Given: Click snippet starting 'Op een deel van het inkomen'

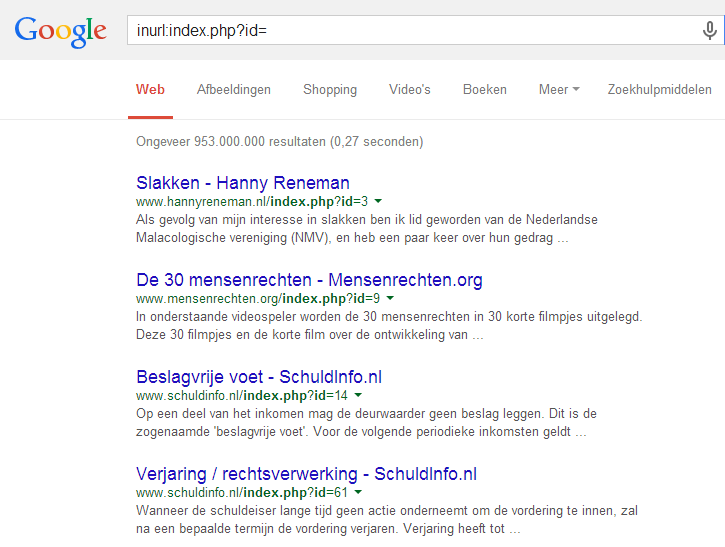Looking at the screenshot, I should (366, 423).
